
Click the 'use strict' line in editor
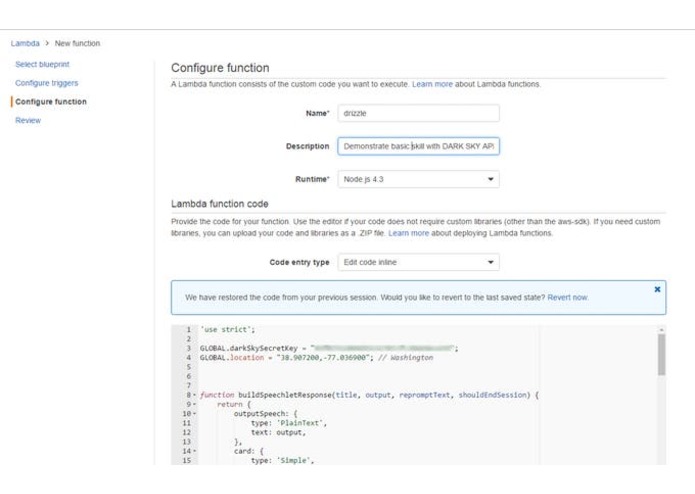(227, 330)
